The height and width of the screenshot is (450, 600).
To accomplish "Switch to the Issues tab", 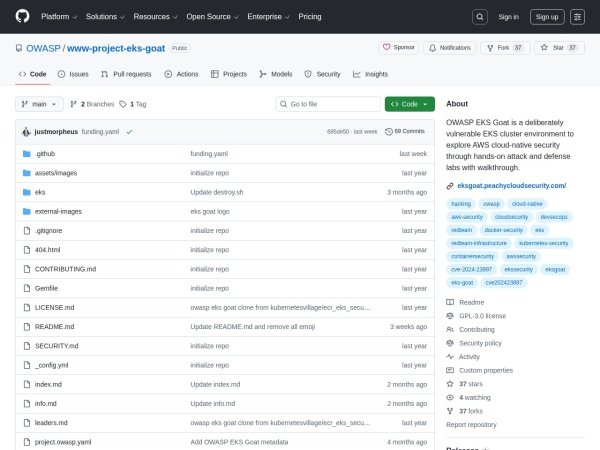I will [x=73, y=74].
